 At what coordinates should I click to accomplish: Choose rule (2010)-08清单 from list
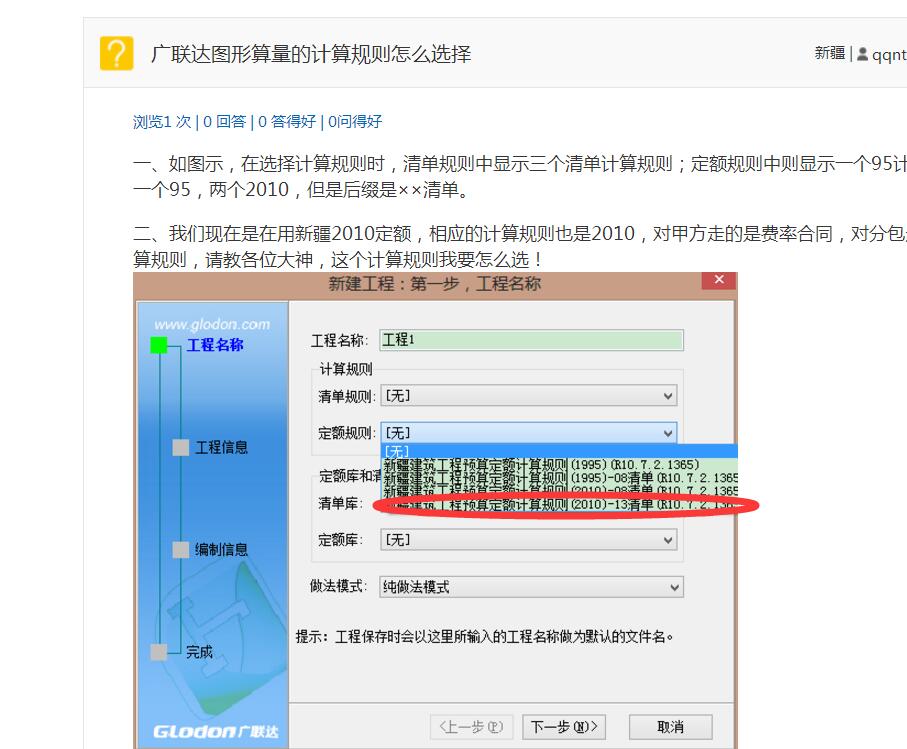[559, 490]
